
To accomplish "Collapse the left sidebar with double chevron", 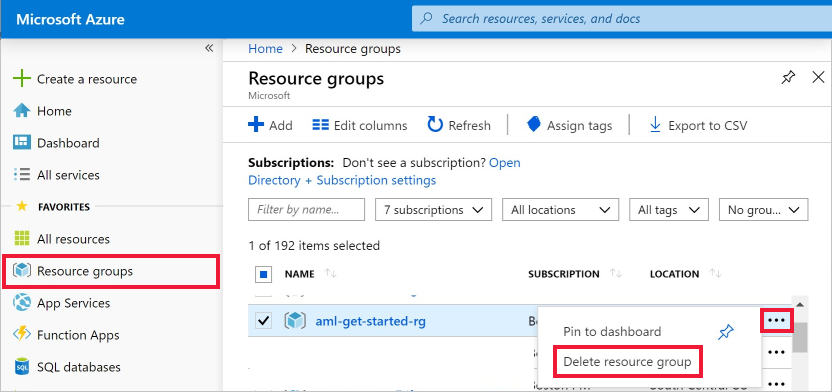I will 209,48.
